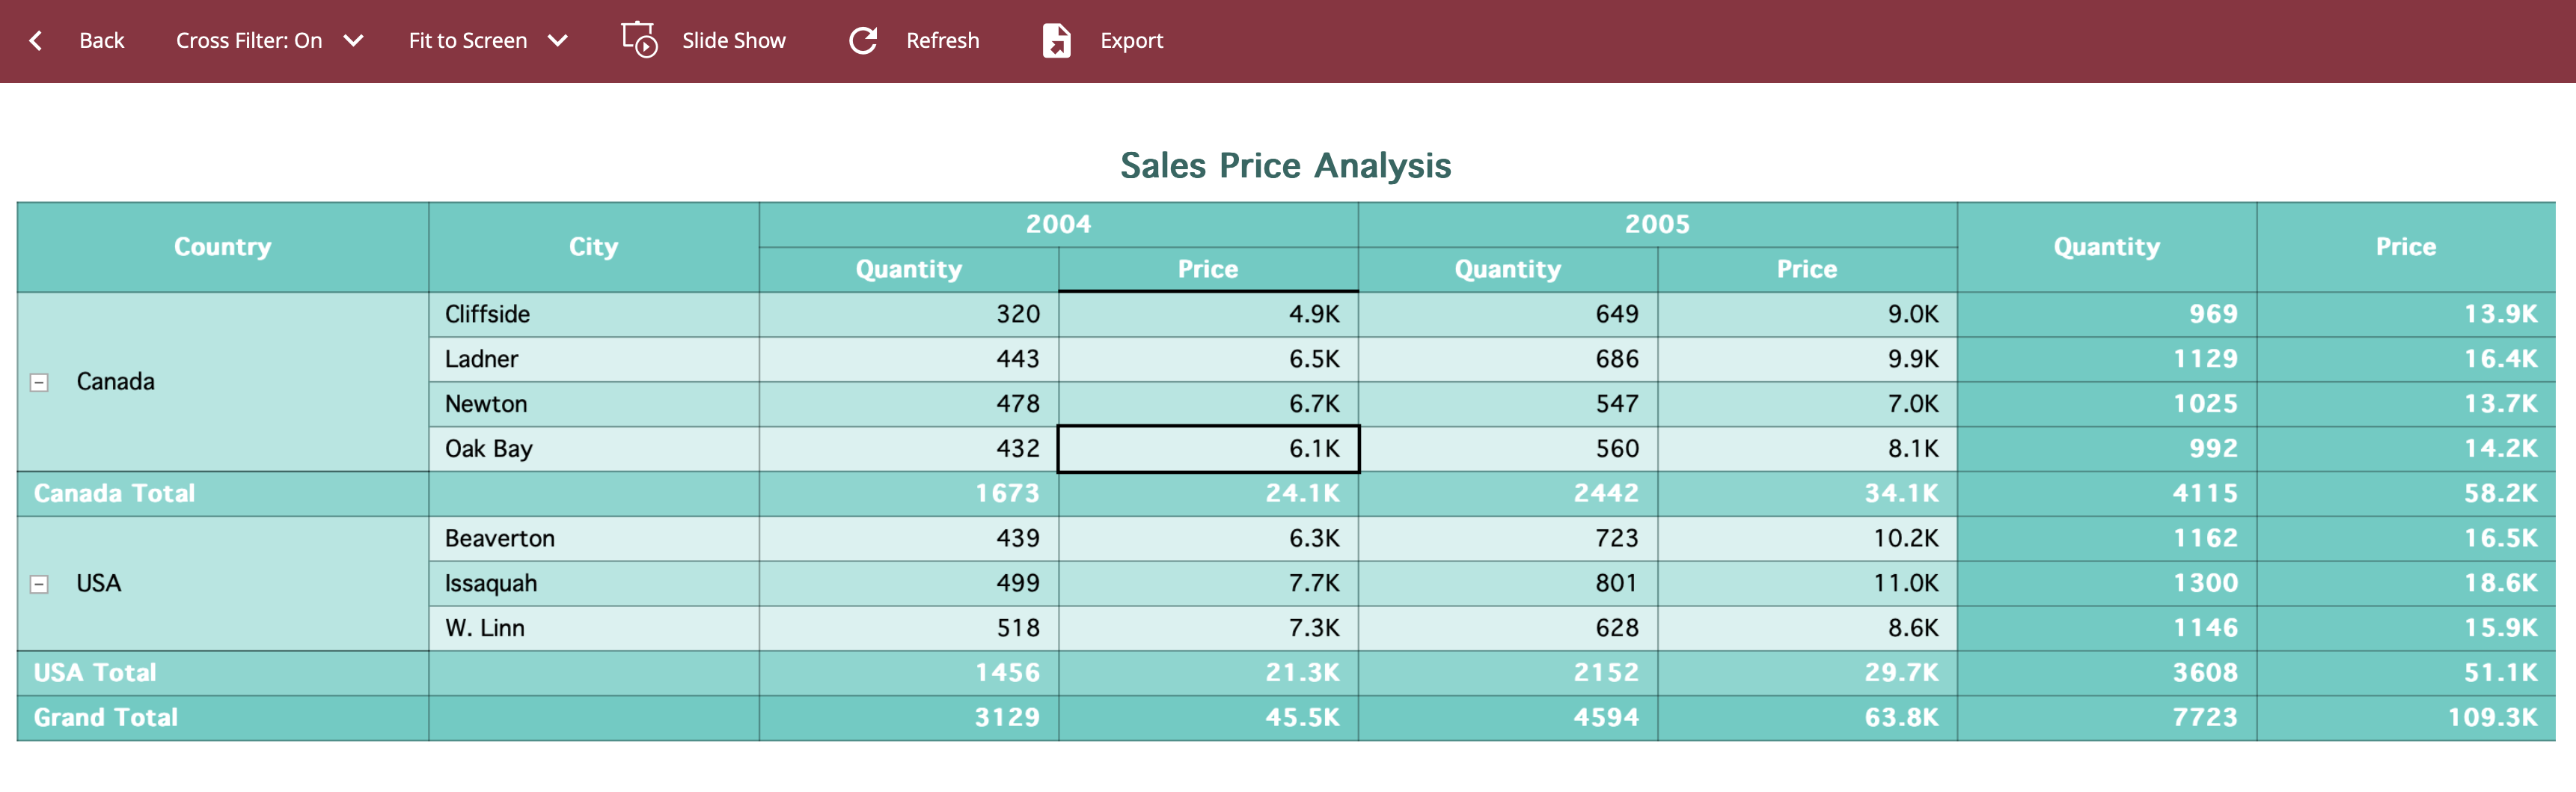
Task: Click the Sales Price Analysis title
Action: [1285, 166]
